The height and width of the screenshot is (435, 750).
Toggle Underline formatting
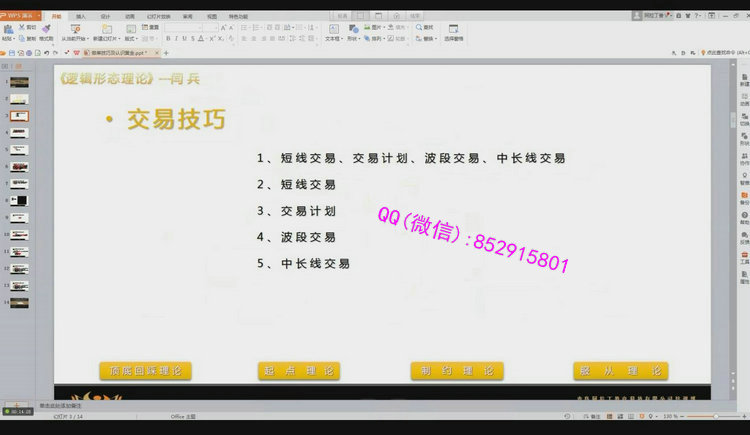click(186, 38)
